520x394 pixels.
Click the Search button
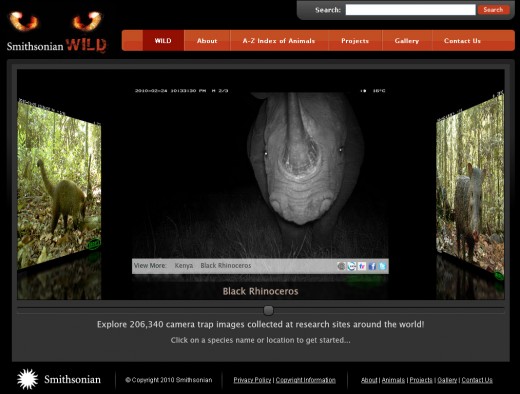[x=493, y=10]
